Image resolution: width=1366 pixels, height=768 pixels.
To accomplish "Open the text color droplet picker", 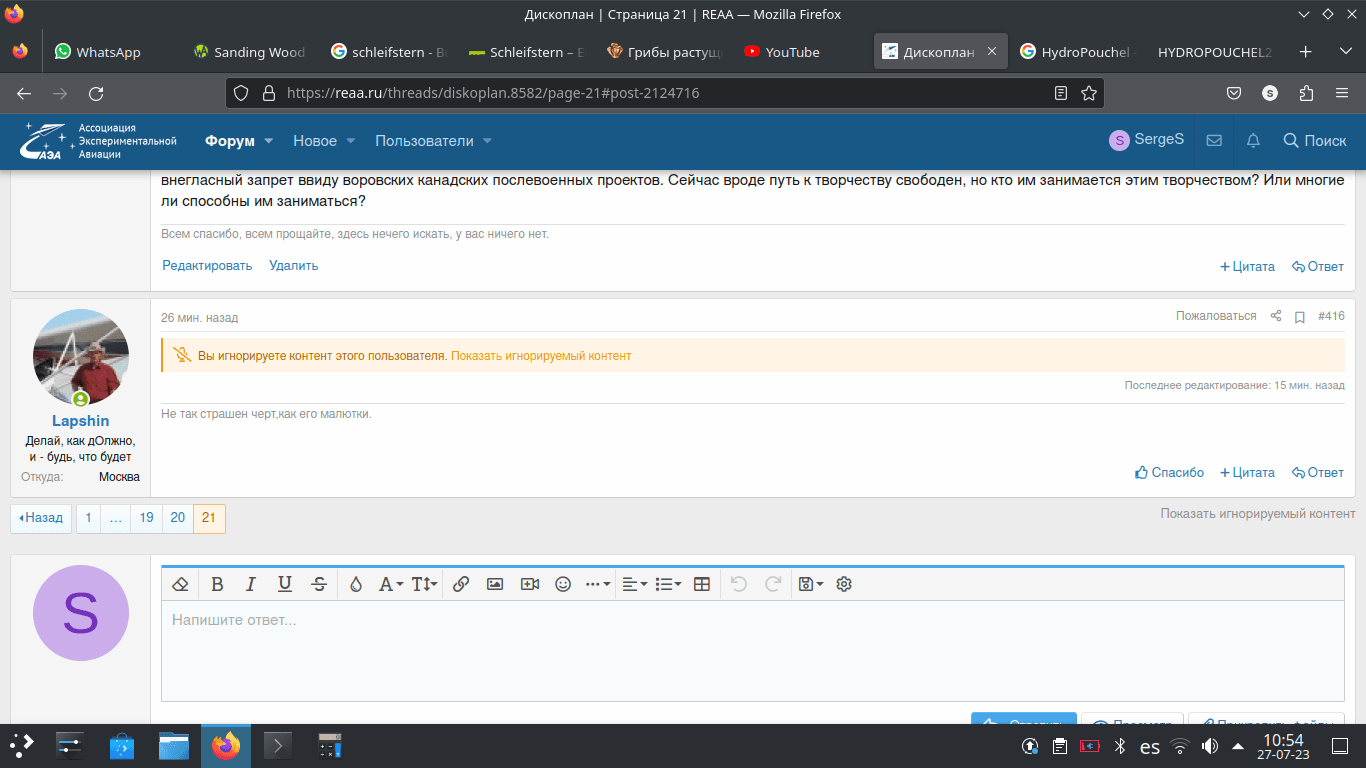I will pos(356,584).
